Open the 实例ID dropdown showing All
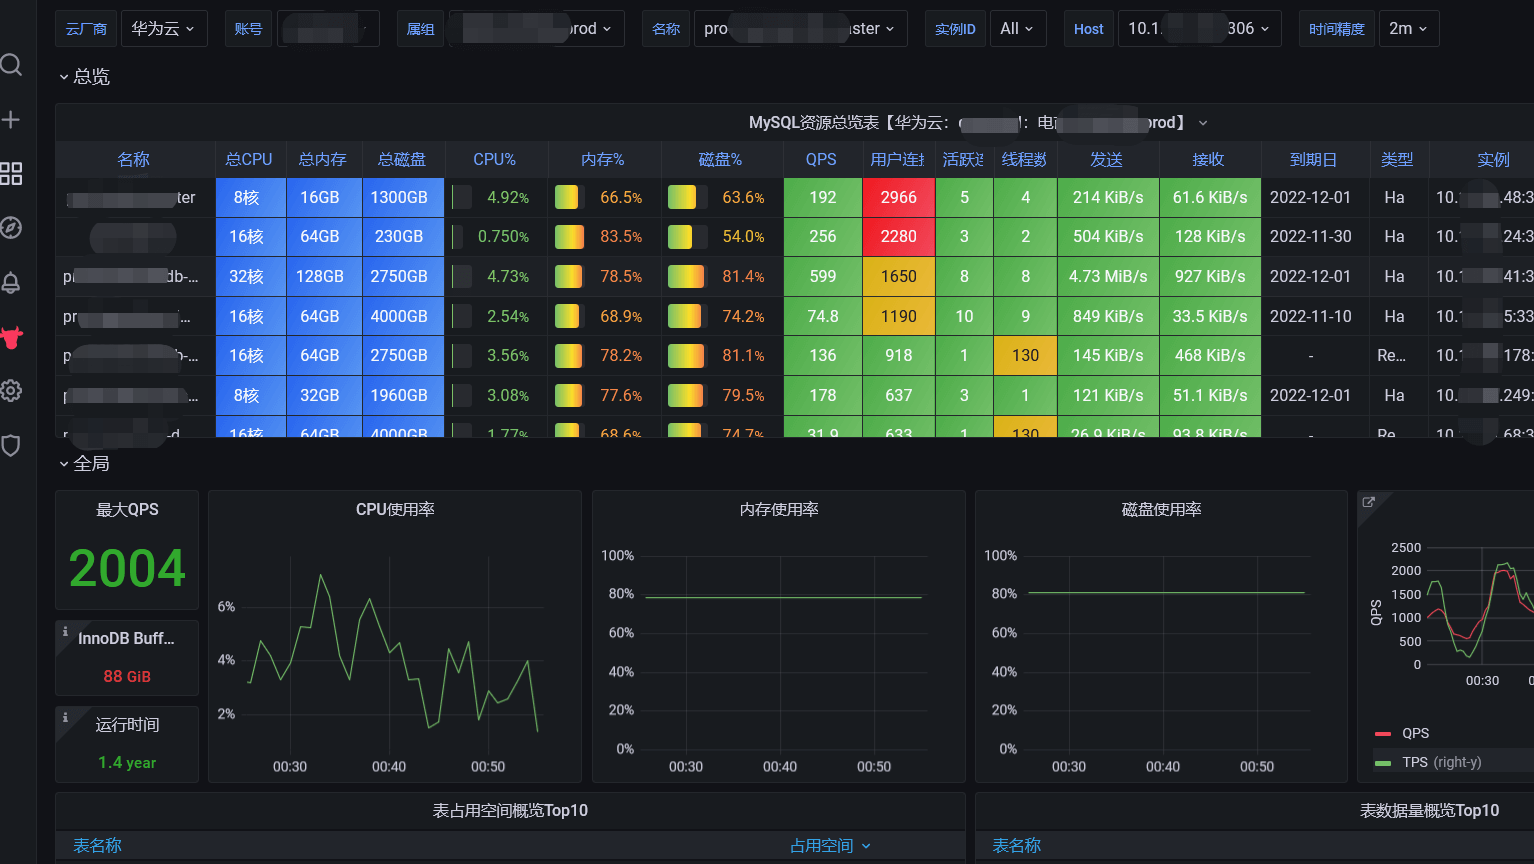This screenshot has height=864, width=1534. 1017,29
